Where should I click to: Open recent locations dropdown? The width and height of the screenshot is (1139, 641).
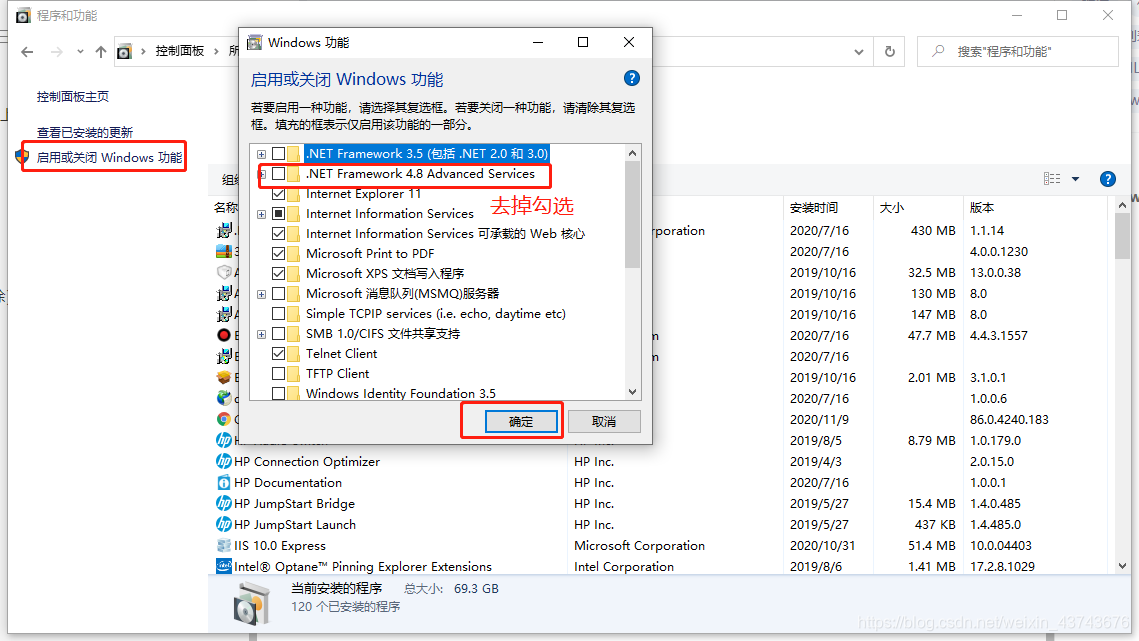[80, 52]
